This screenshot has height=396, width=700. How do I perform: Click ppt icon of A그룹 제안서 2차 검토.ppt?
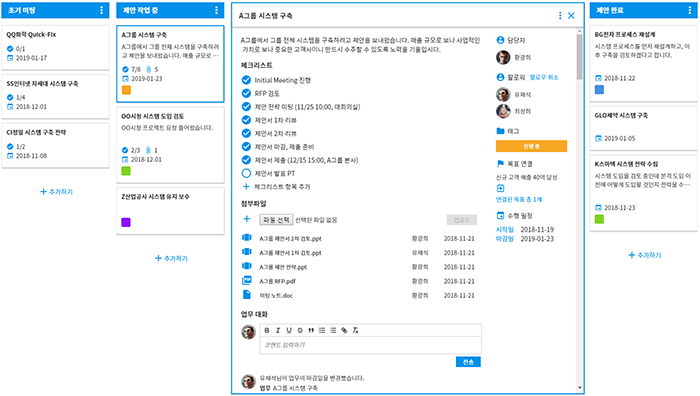point(246,238)
